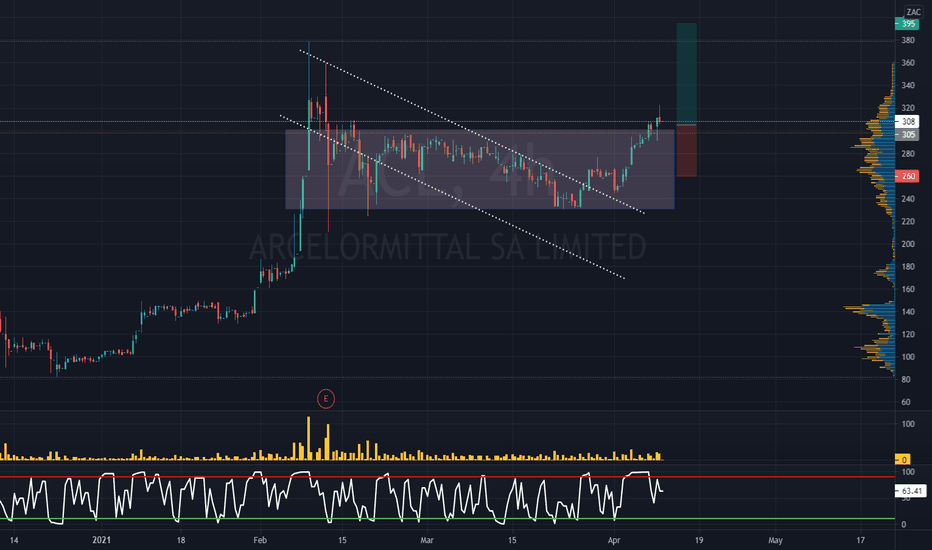The height and width of the screenshot is (550, 932).
Task: Select the 308 current price label
Action: coord(907,121)
